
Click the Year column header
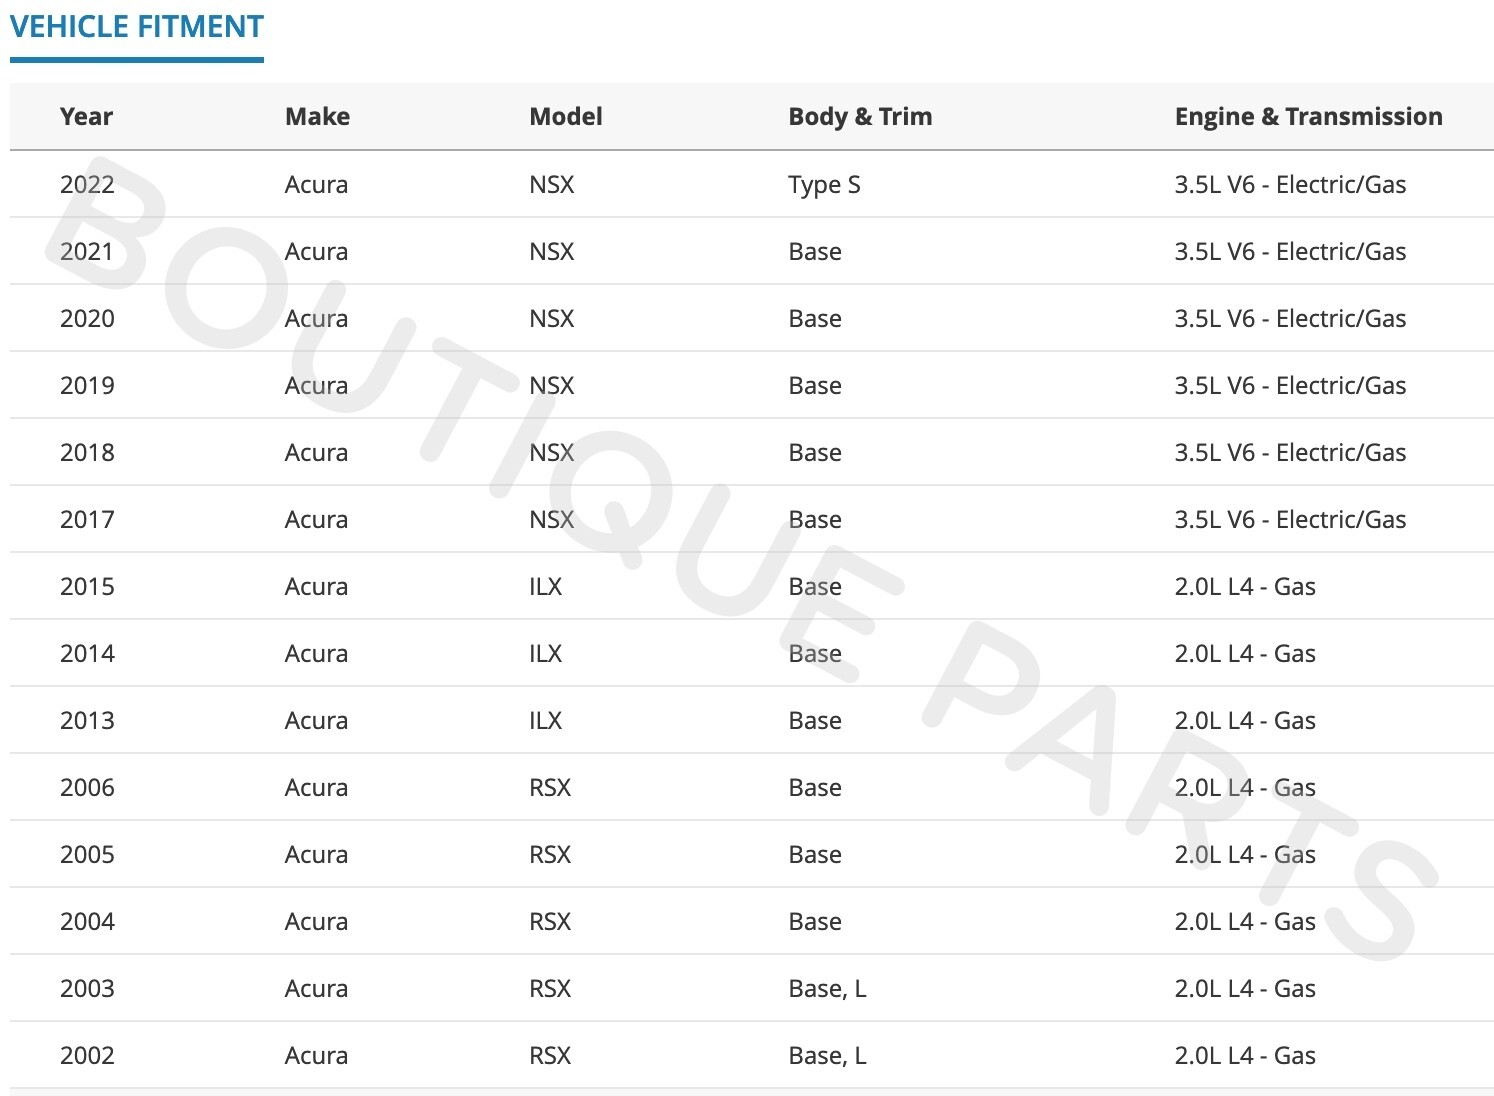click(86, 117)
